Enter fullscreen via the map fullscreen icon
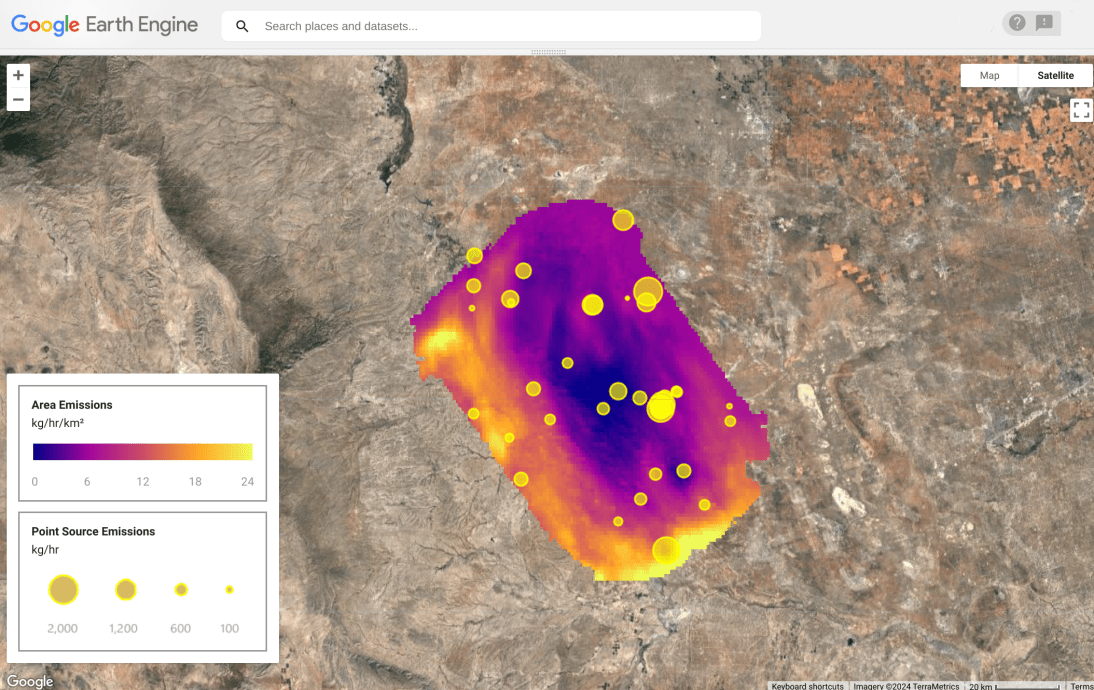The height and width of the screenshot is (690, 1094). click(1081, 110)
